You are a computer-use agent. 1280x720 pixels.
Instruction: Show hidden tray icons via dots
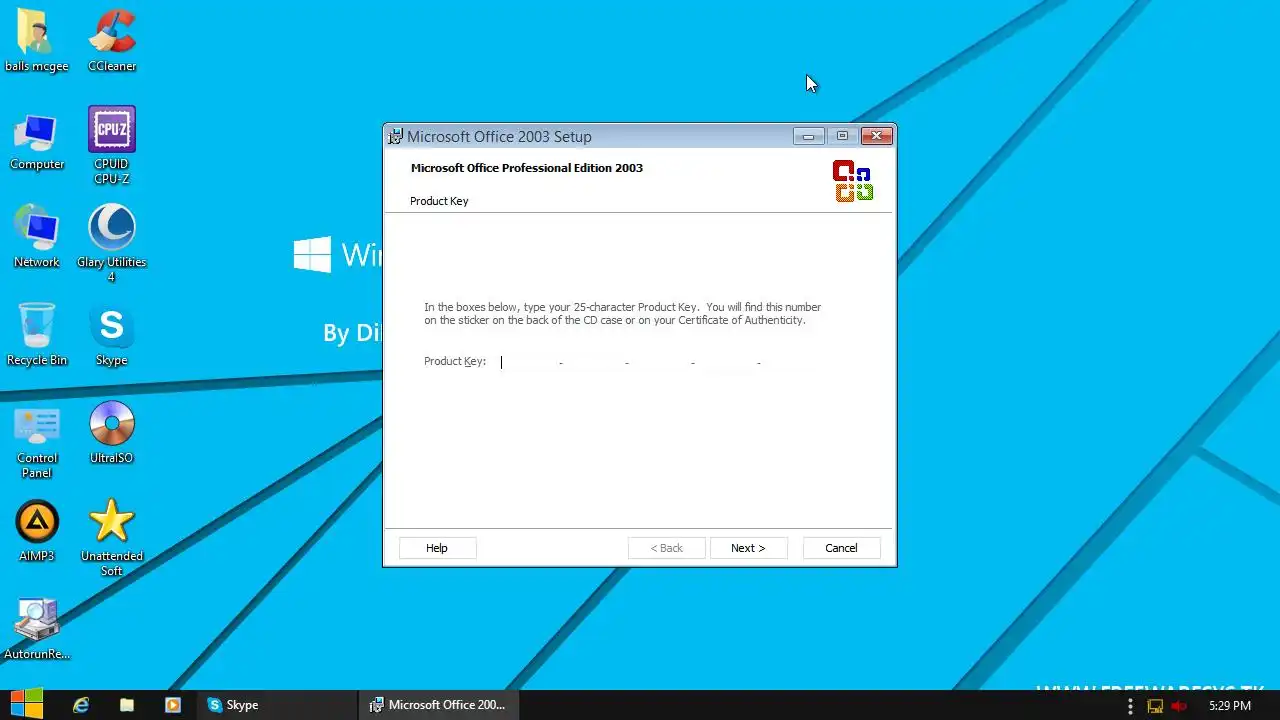(1130, 706)
